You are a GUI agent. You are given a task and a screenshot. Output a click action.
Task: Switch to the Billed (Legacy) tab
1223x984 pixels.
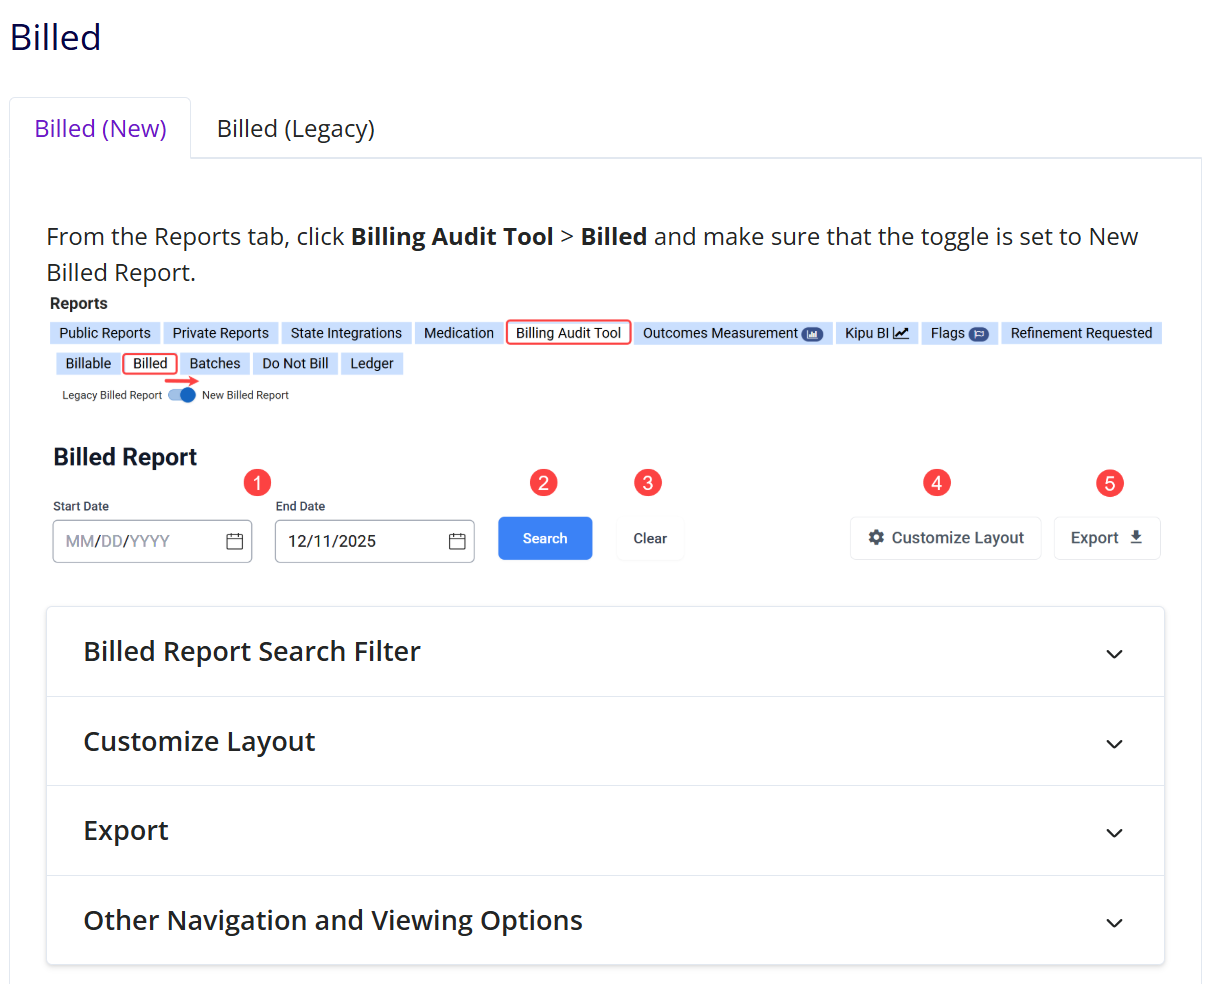(x=296, y=129)
